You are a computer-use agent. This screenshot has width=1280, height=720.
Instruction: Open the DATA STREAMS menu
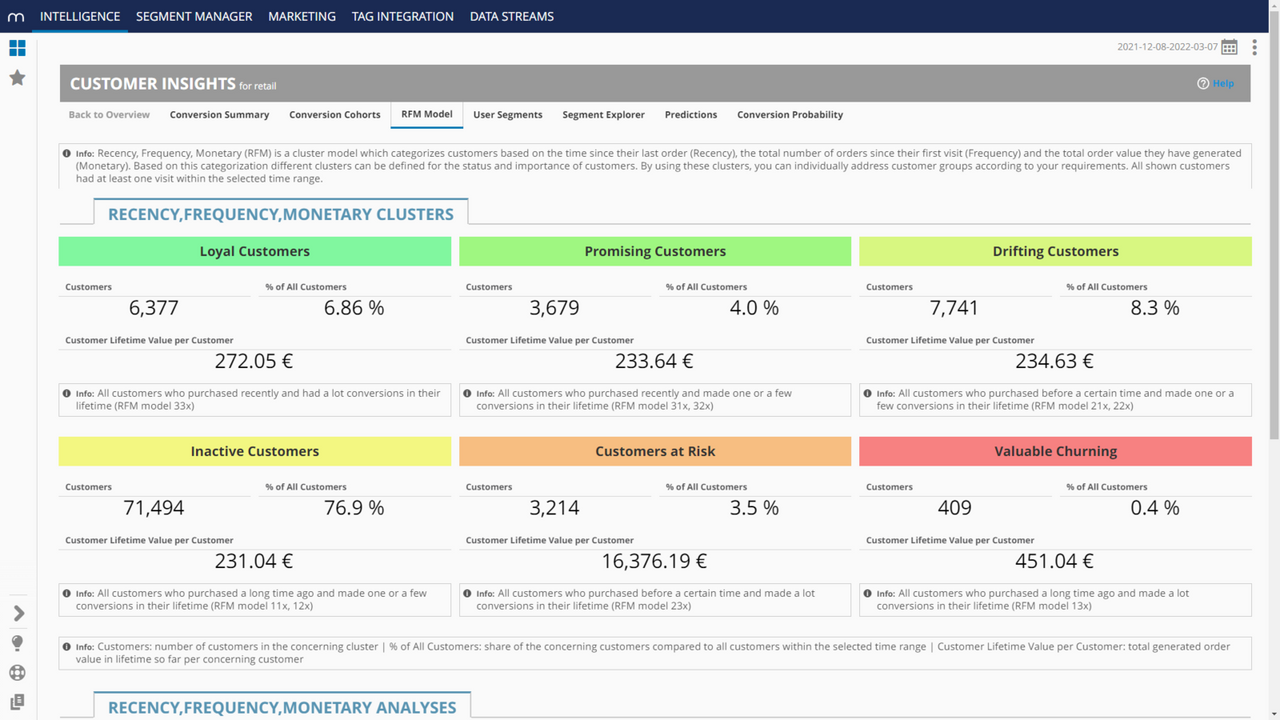(511, 16)
